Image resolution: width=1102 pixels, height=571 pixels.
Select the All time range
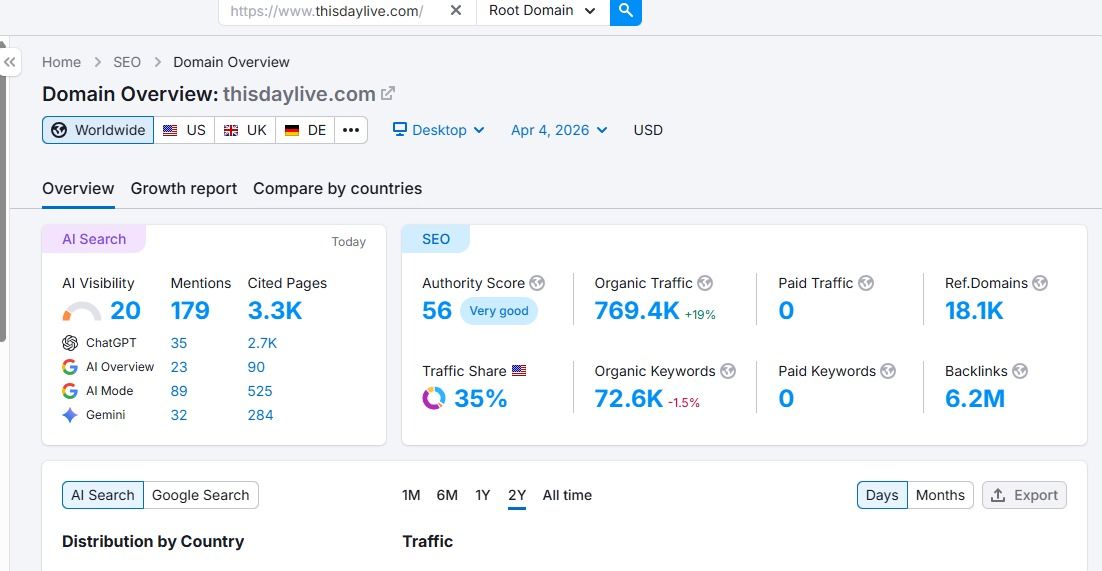(x=567, y=495)
